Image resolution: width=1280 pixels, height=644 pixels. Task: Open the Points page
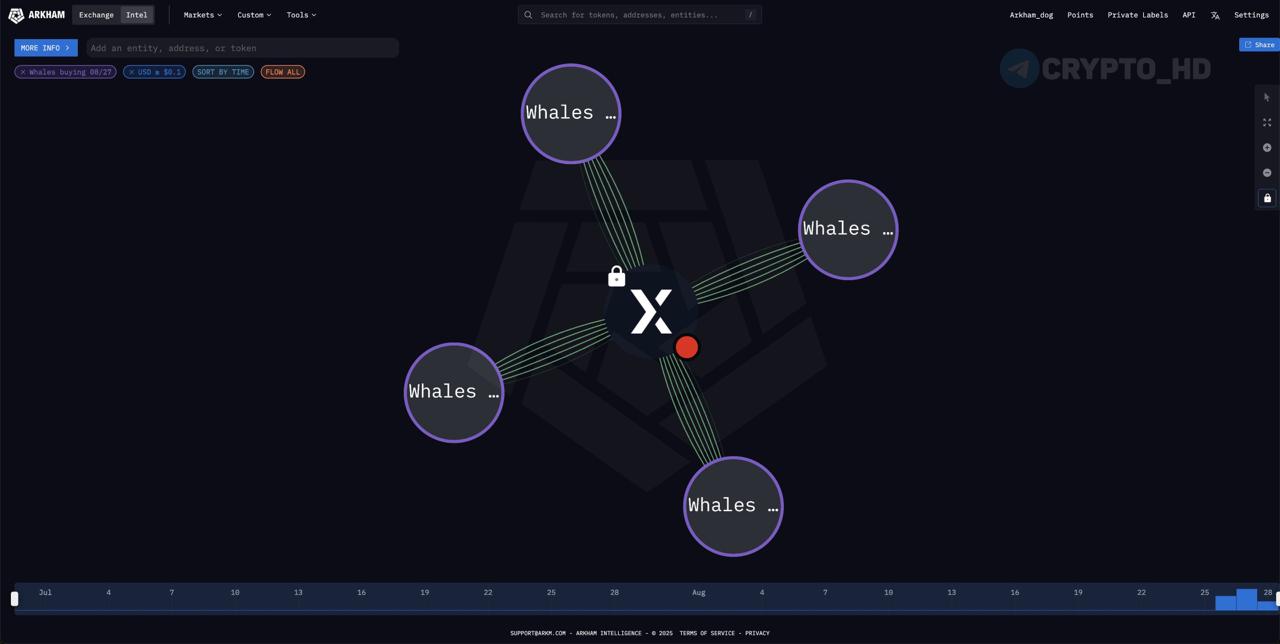click(x=1080, y=15)
